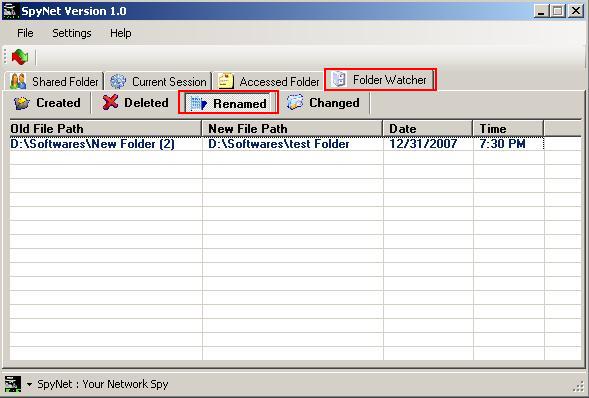Sort by the Time column header
589x398 pixels.
[508, 129]
